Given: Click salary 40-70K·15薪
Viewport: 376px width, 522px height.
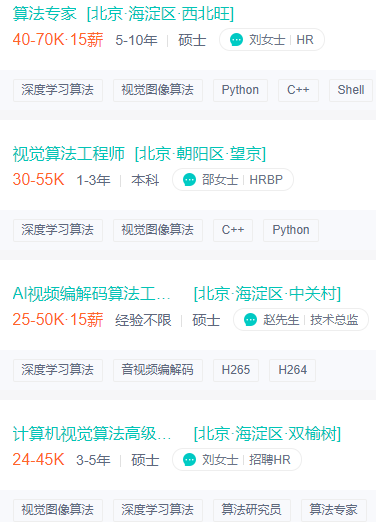Looking at the screenshot, I should coord(58,40).
